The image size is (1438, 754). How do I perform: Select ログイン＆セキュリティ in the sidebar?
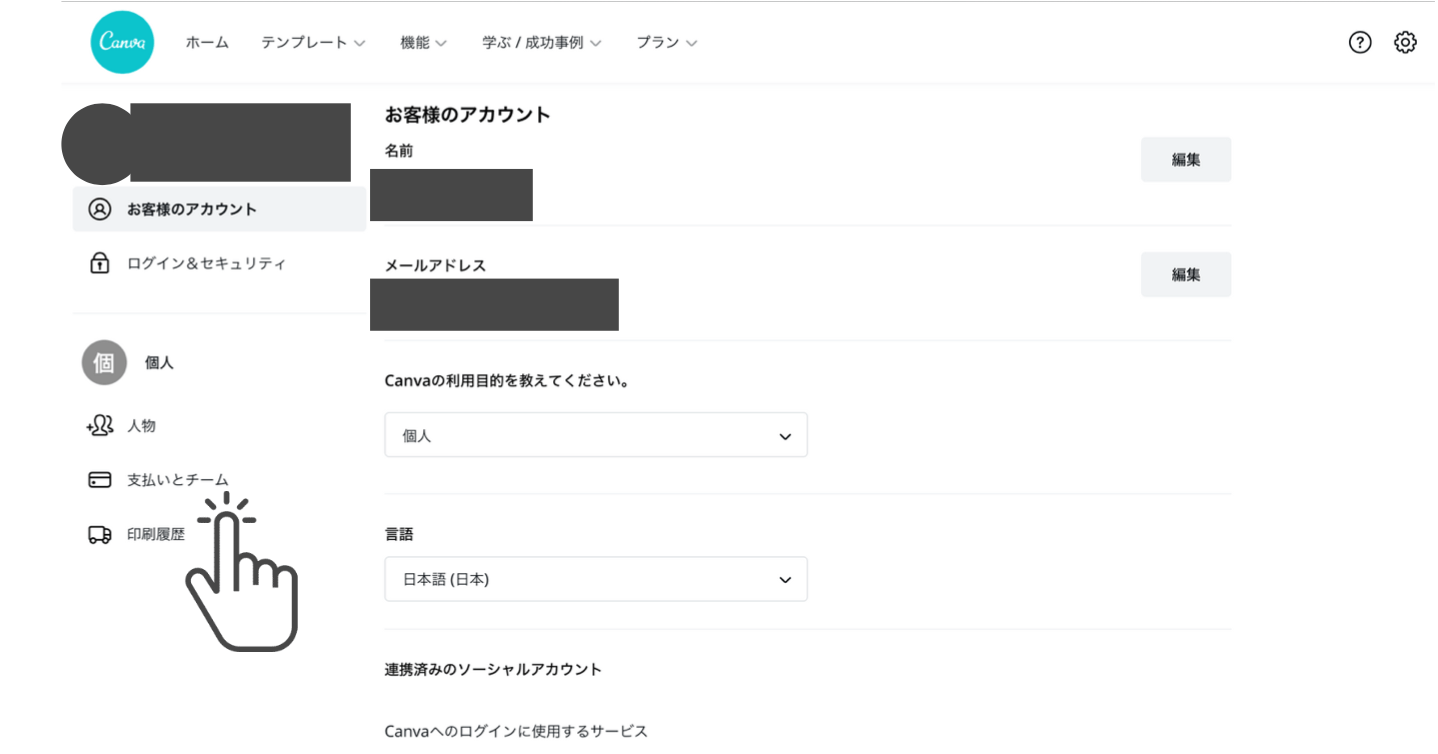pos(206,264)
